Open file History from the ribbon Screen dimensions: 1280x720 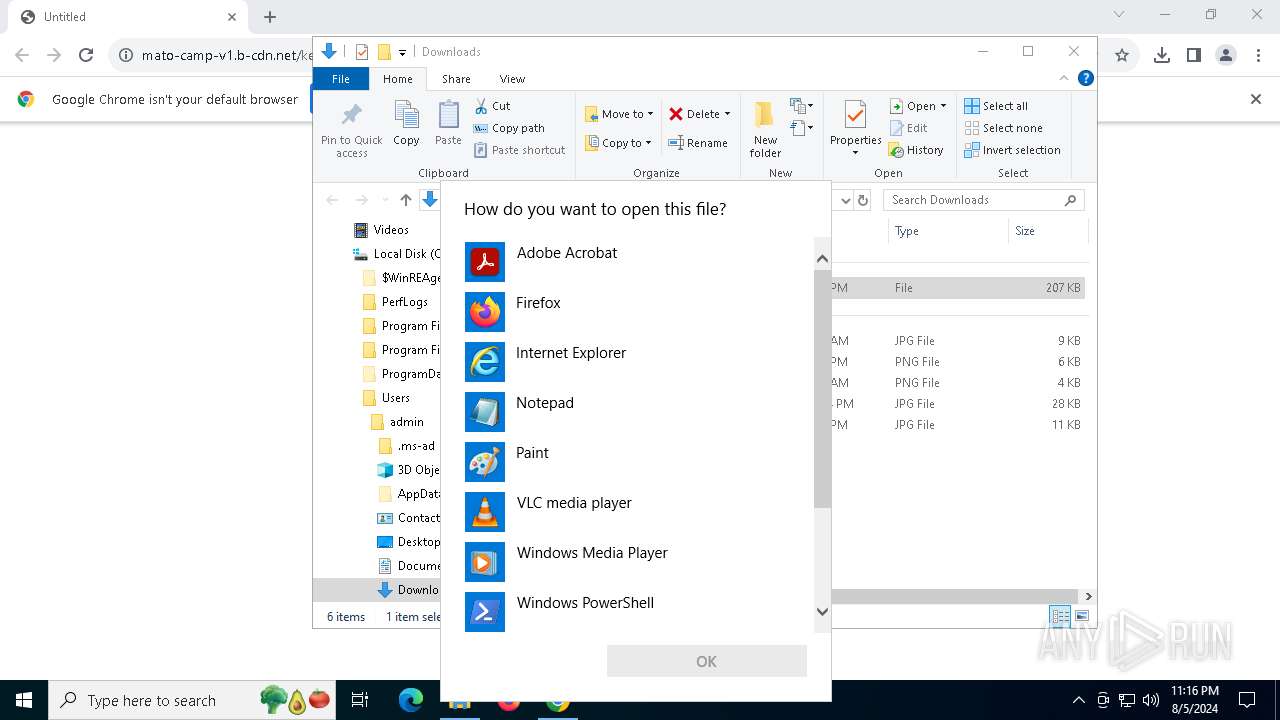coord(916,150)
